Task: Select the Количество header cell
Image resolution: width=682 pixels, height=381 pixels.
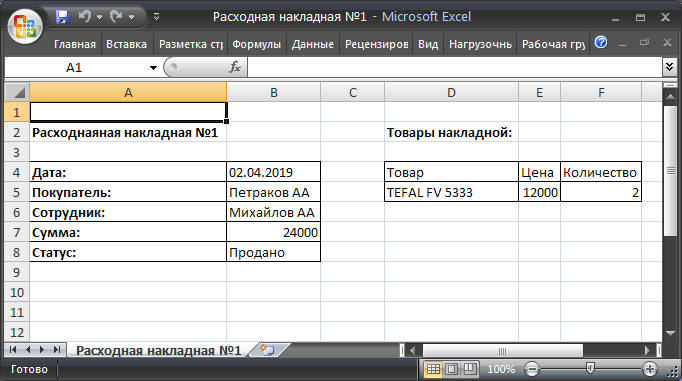Action: coord(601,172)
